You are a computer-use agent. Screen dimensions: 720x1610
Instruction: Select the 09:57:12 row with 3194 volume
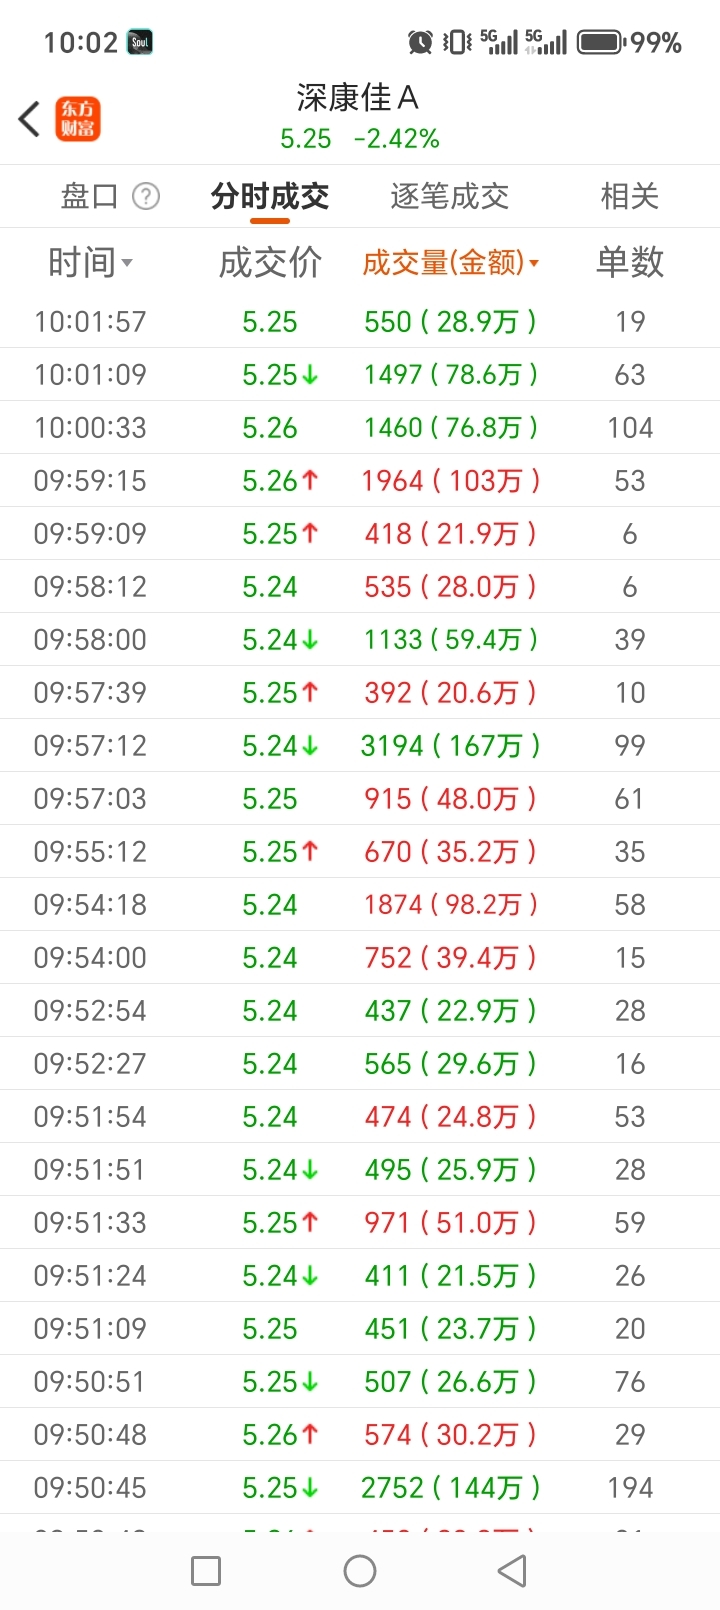click(x=360, y=745)
